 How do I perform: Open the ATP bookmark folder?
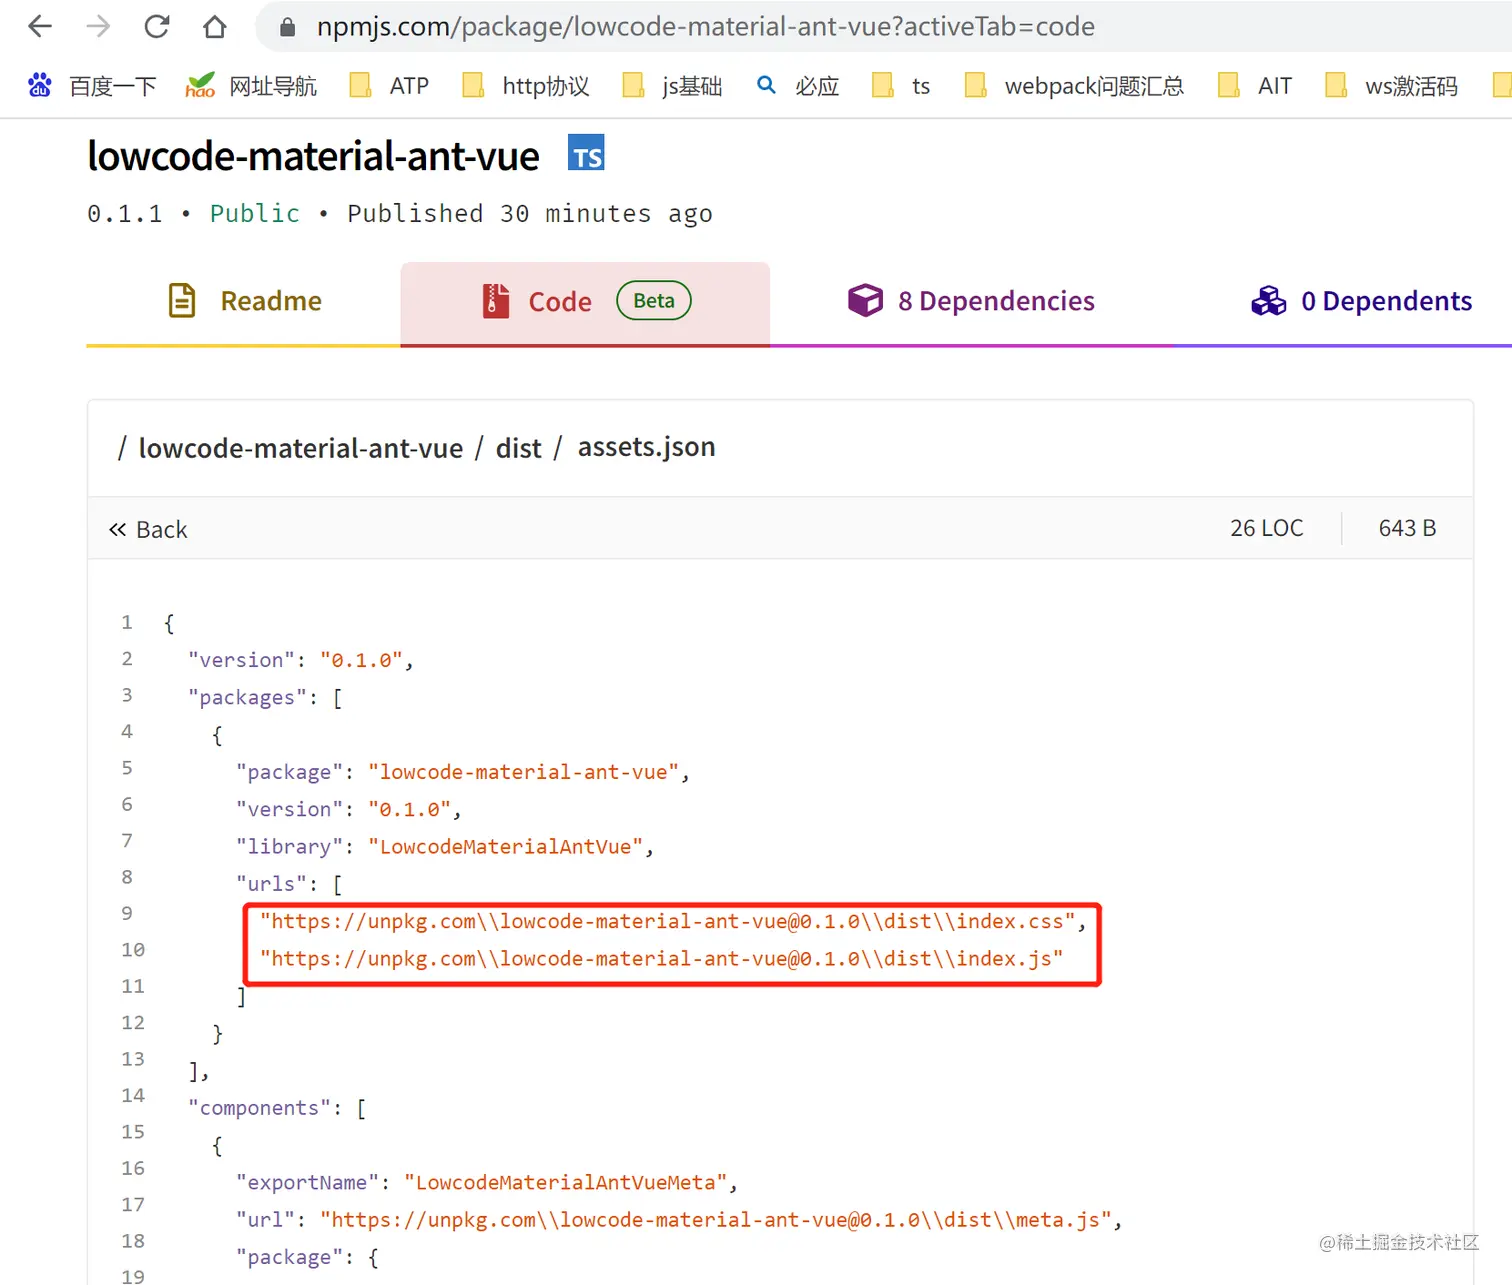[389, 86]
